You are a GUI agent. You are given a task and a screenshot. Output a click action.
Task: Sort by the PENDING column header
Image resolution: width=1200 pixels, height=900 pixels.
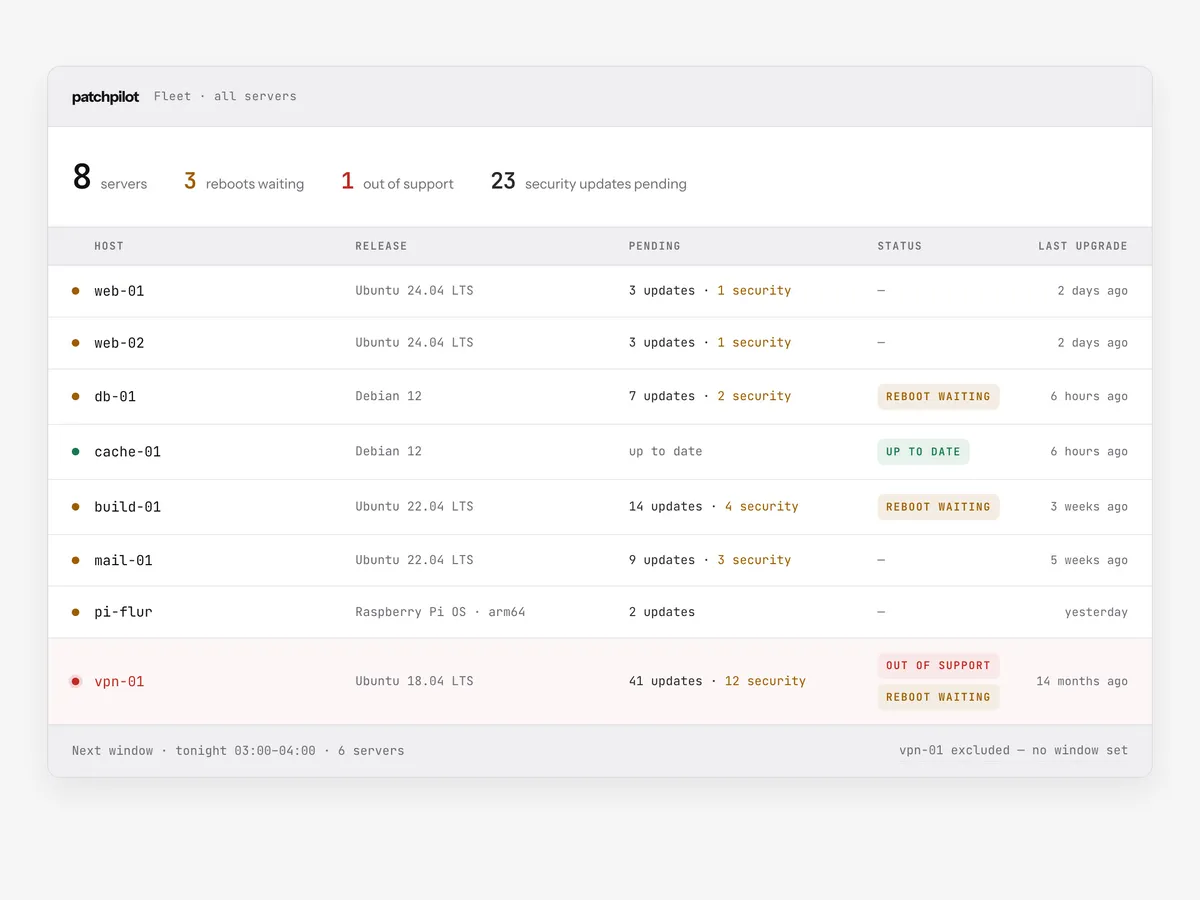(654, 246)
